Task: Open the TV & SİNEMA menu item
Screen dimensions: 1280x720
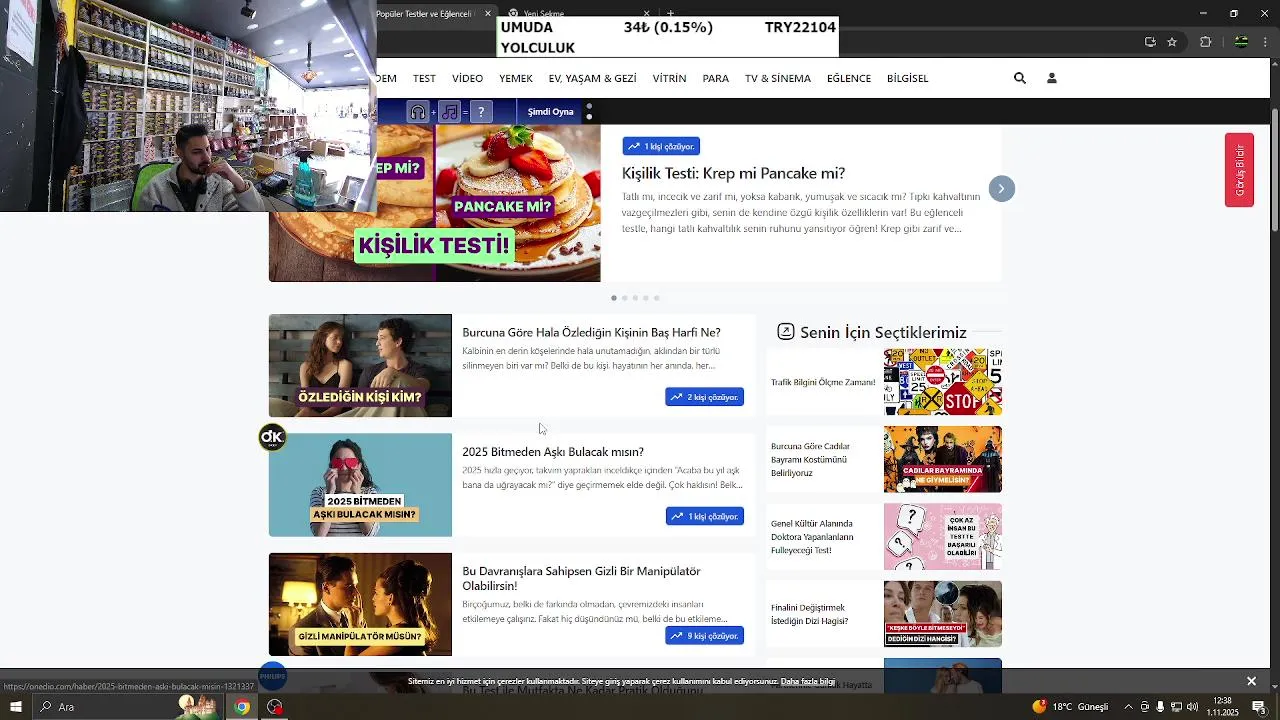Action: point(777,78)
